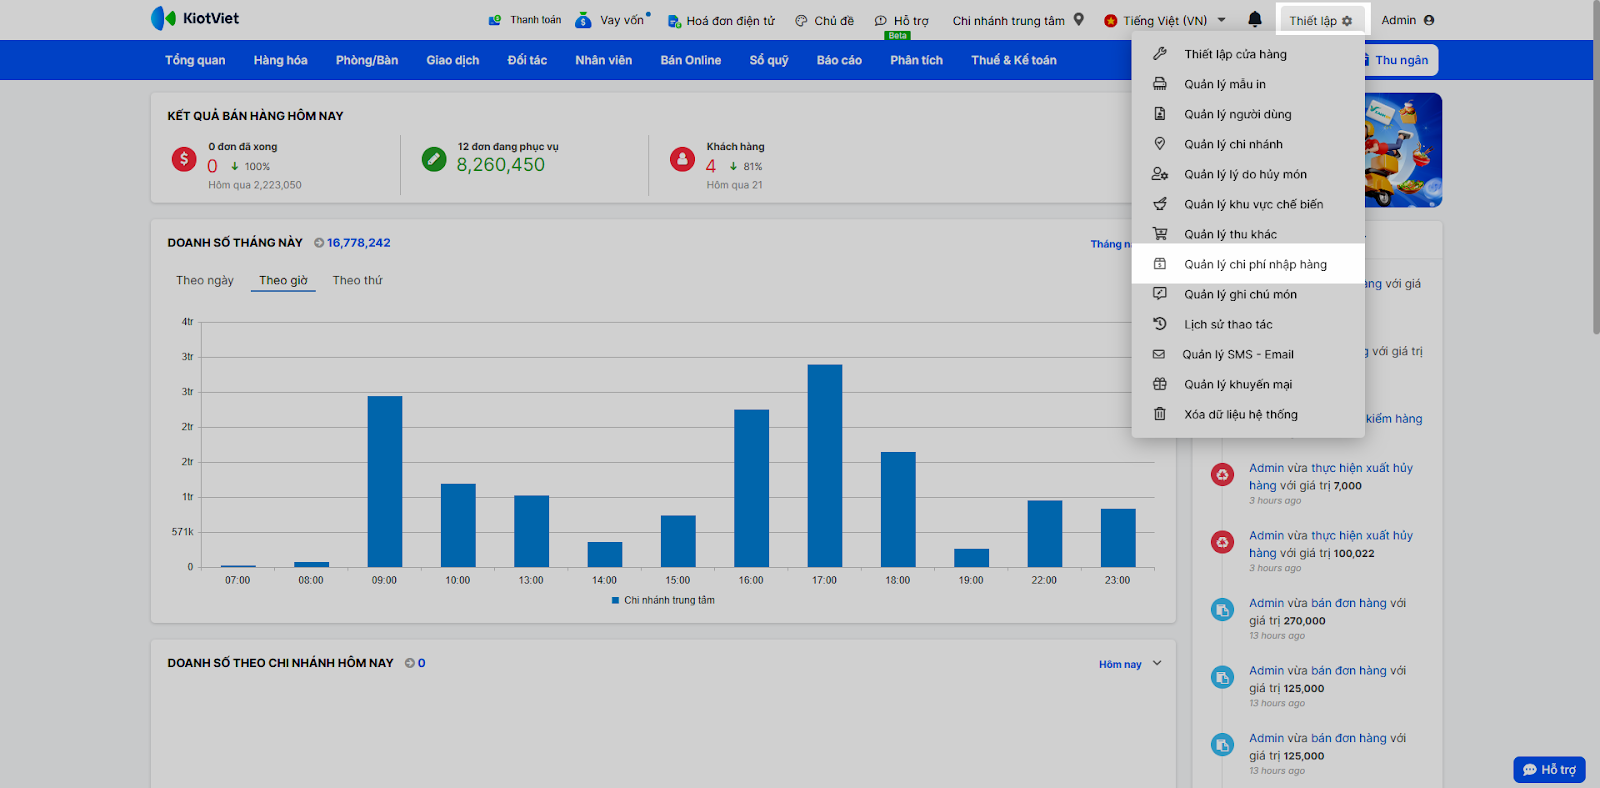The height and width of the screenshot is (788, 1600).
Task: Click the branch location pin icon
Action: point(1078,19)
